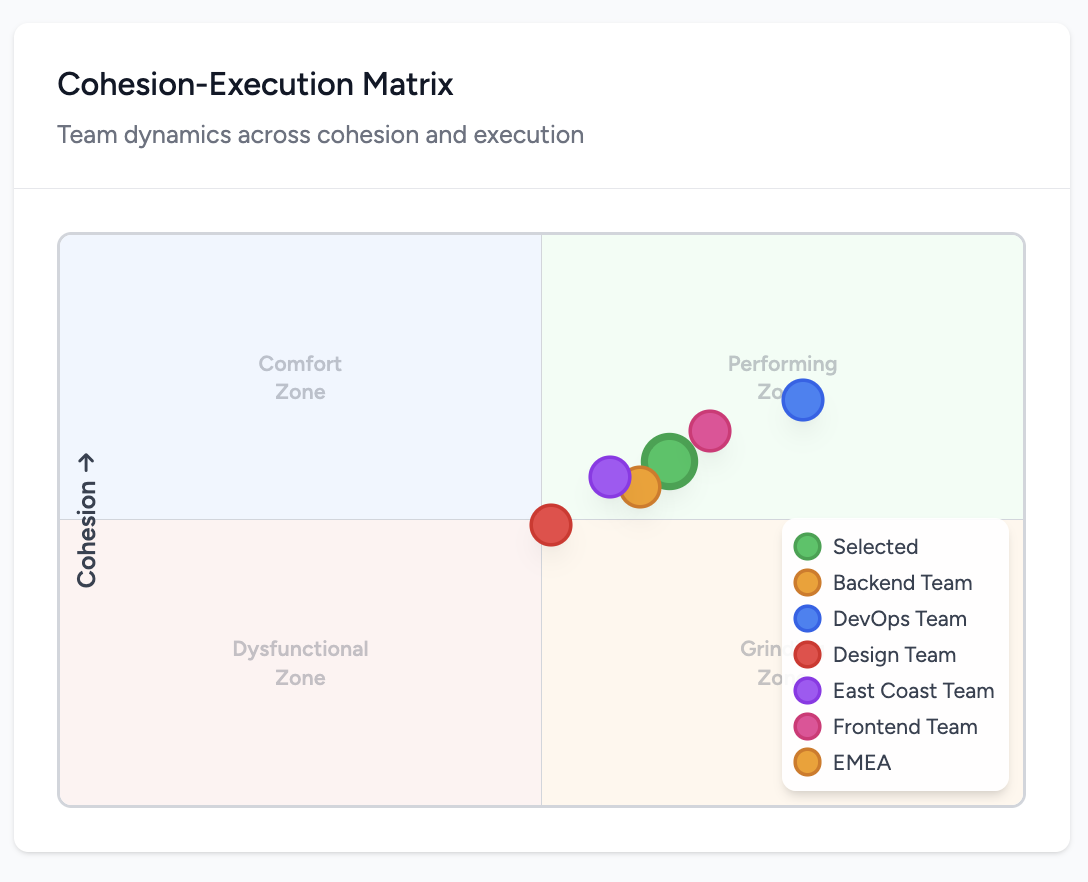The width and height of the screenshot is (1088, 882).
Task: Click orange swatch beside Backend Team
Action: click(x=807, y=583)
